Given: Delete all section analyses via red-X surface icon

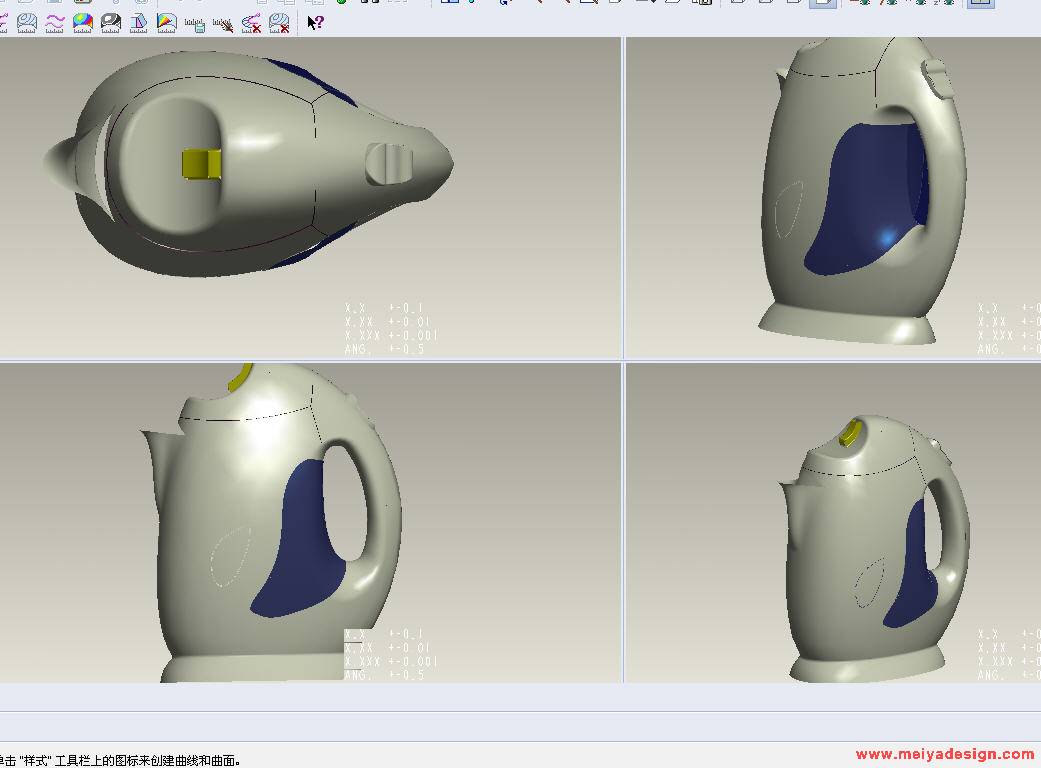Looking at the screenshot, I should point(280,24).
